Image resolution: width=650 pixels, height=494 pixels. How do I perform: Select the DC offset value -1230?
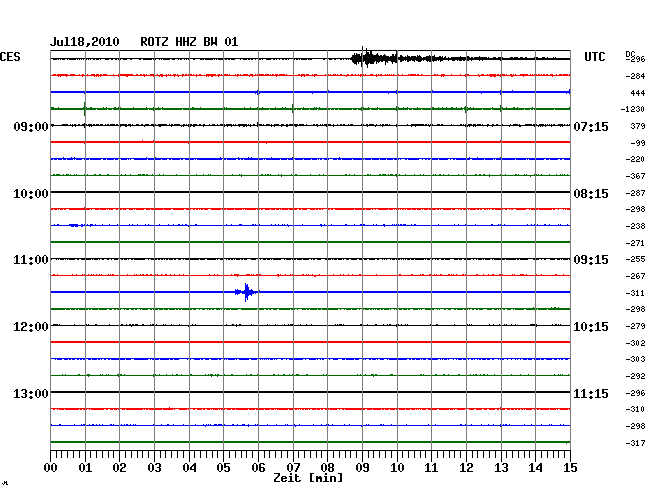click(633, 109)
